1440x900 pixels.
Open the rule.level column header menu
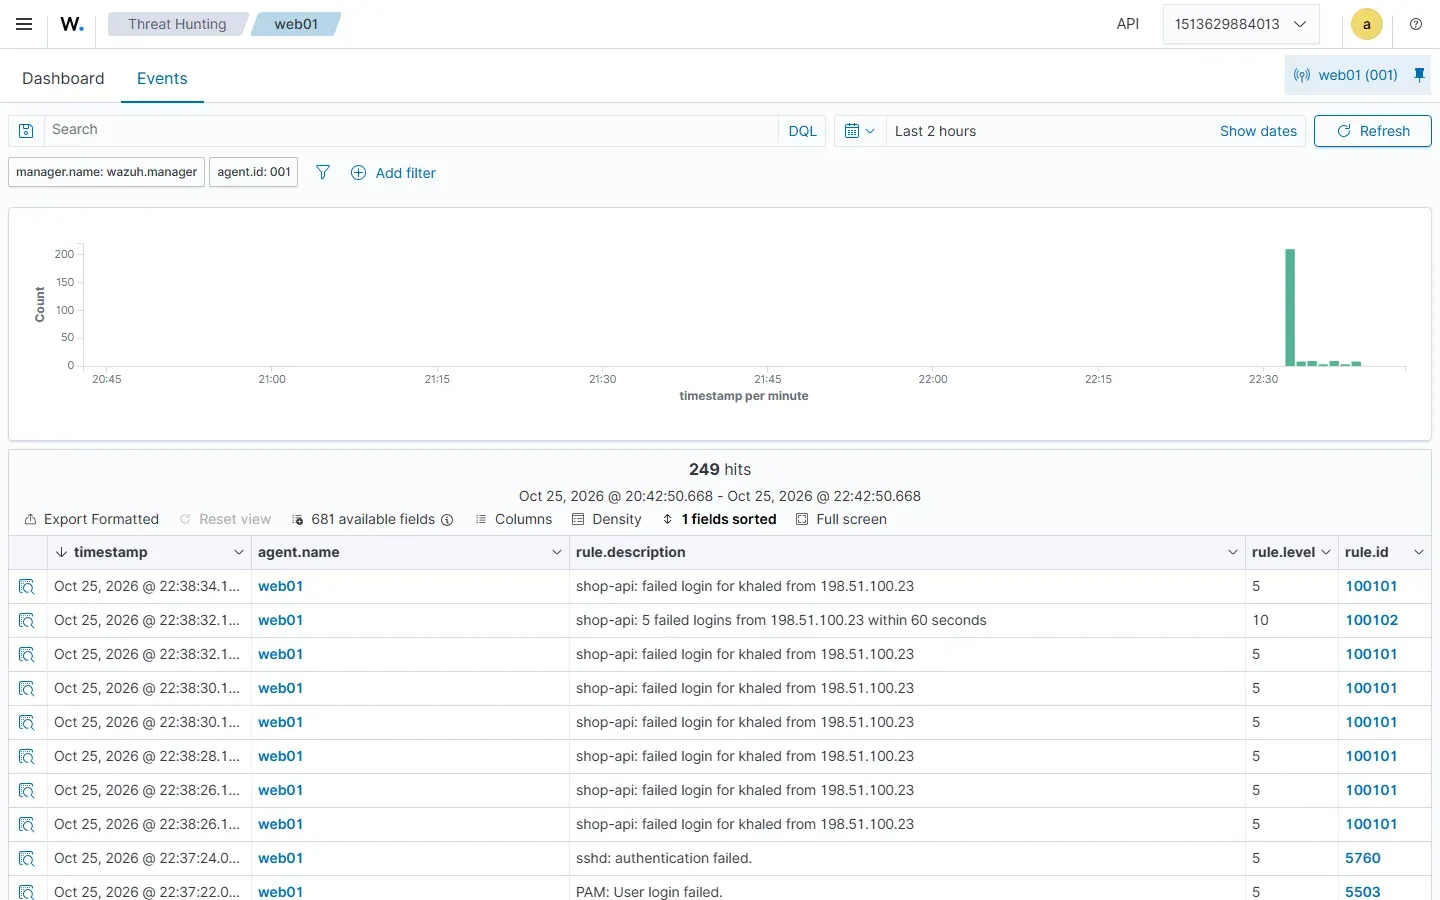(x=1326, y=552)
